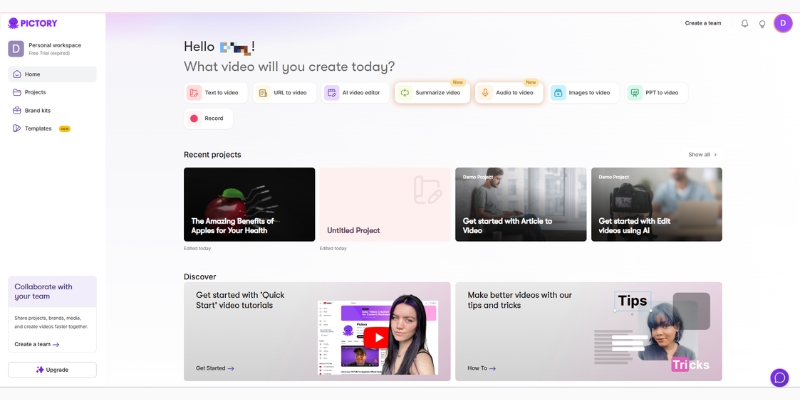The width and height of the screenshot is (800, 400).
Task: Click the arrow next to How To
Action: click(x=492, y=368)
